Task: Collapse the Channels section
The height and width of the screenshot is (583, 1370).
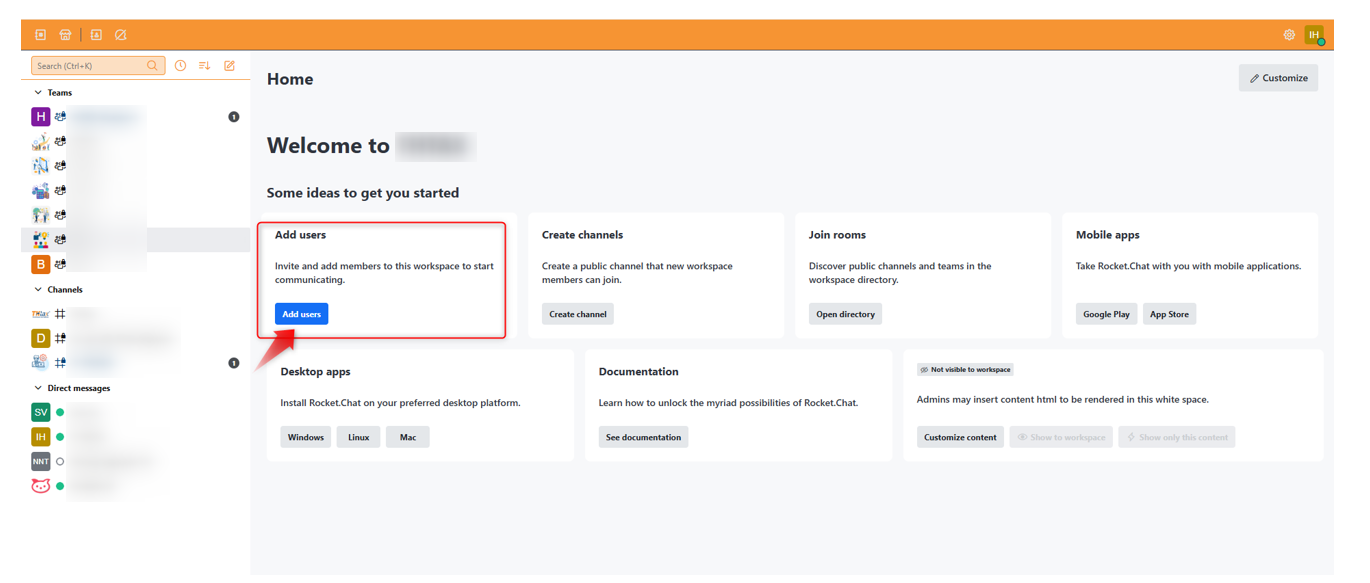Action: [x=38, y=290]
